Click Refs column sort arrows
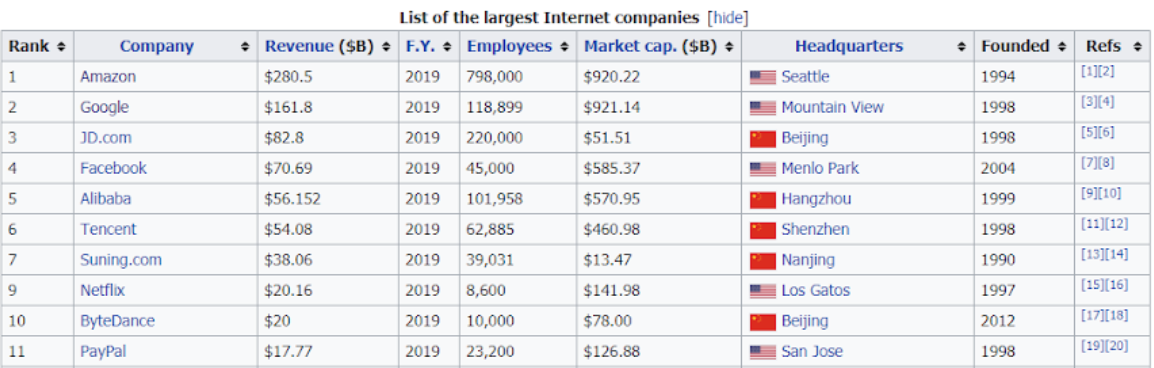Viewport: 1154px width, 368px height. pos(1135,46)
